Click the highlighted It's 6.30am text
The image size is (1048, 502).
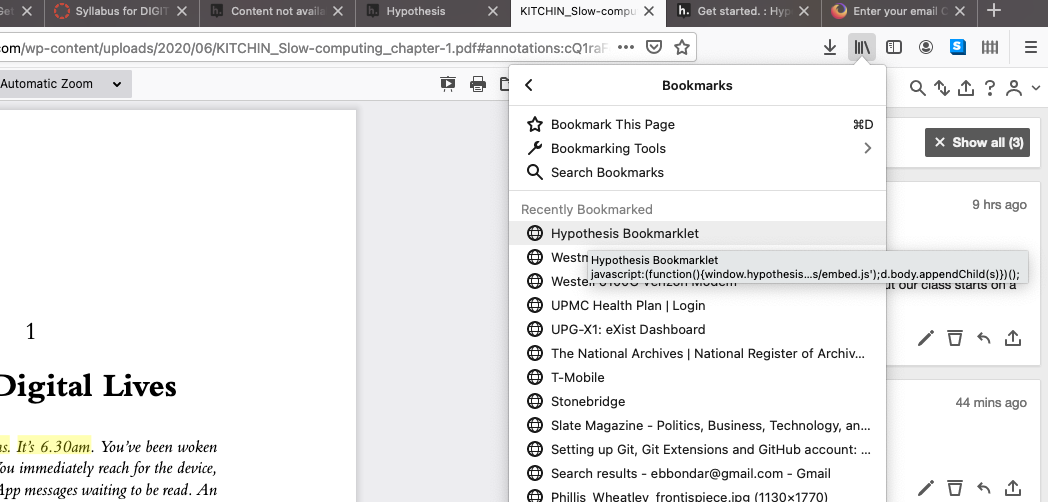54,446
